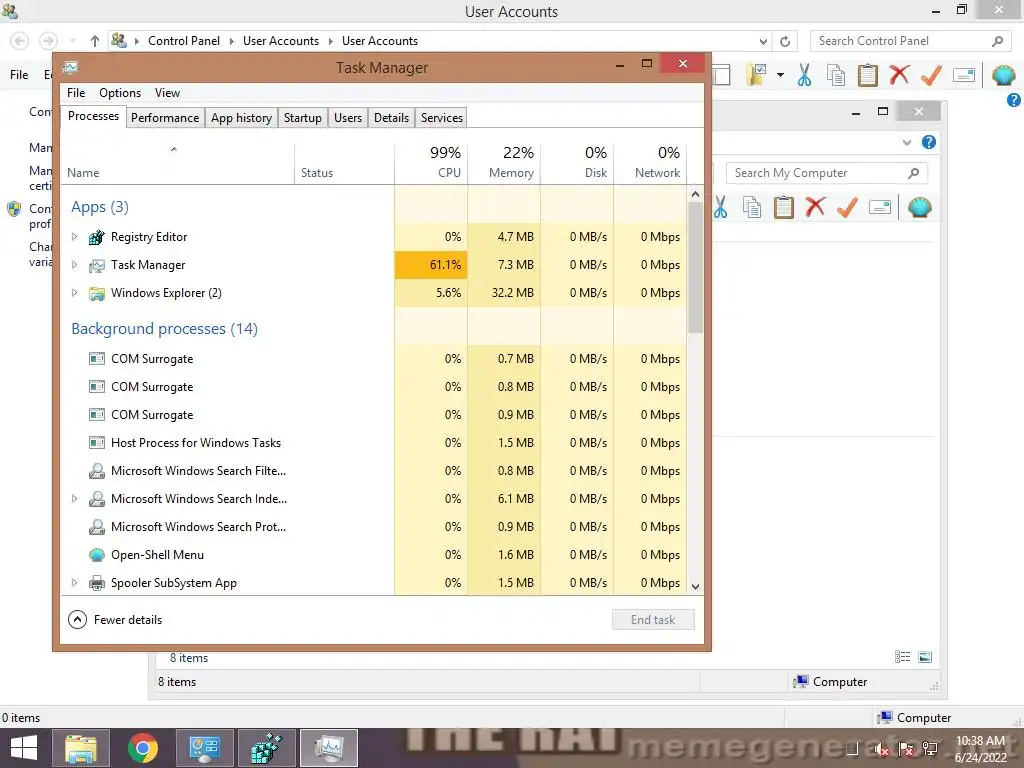
Task: Expand the Registry Editor process group
Action: coord(74,236)
